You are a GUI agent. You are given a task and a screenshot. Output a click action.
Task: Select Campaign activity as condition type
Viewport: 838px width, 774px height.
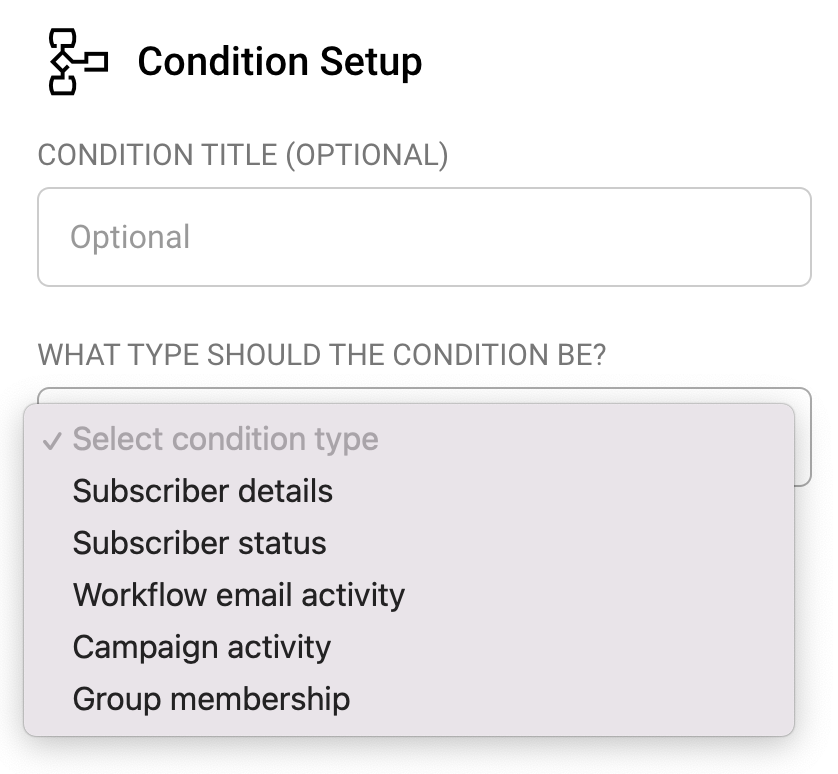coord(202,647)
